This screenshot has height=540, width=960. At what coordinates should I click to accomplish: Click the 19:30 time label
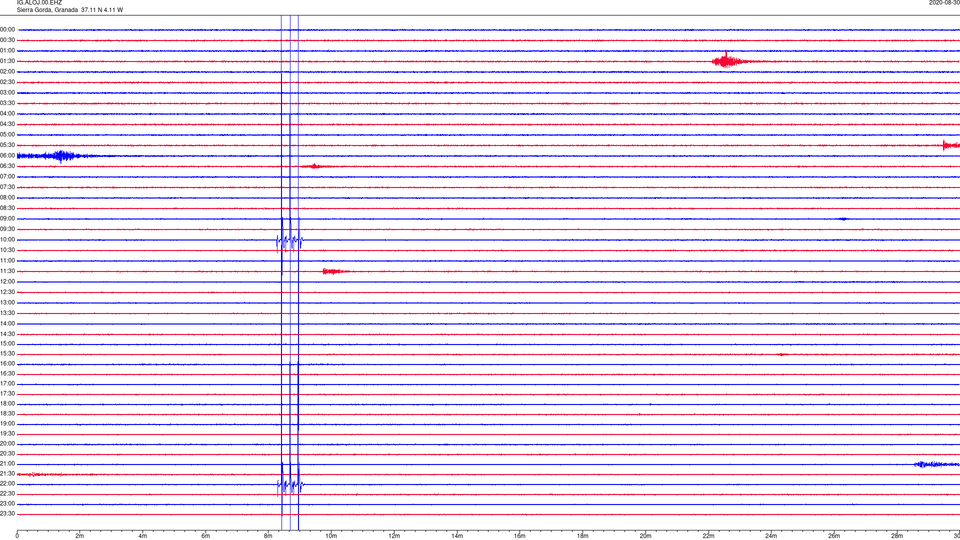(7, 433)
